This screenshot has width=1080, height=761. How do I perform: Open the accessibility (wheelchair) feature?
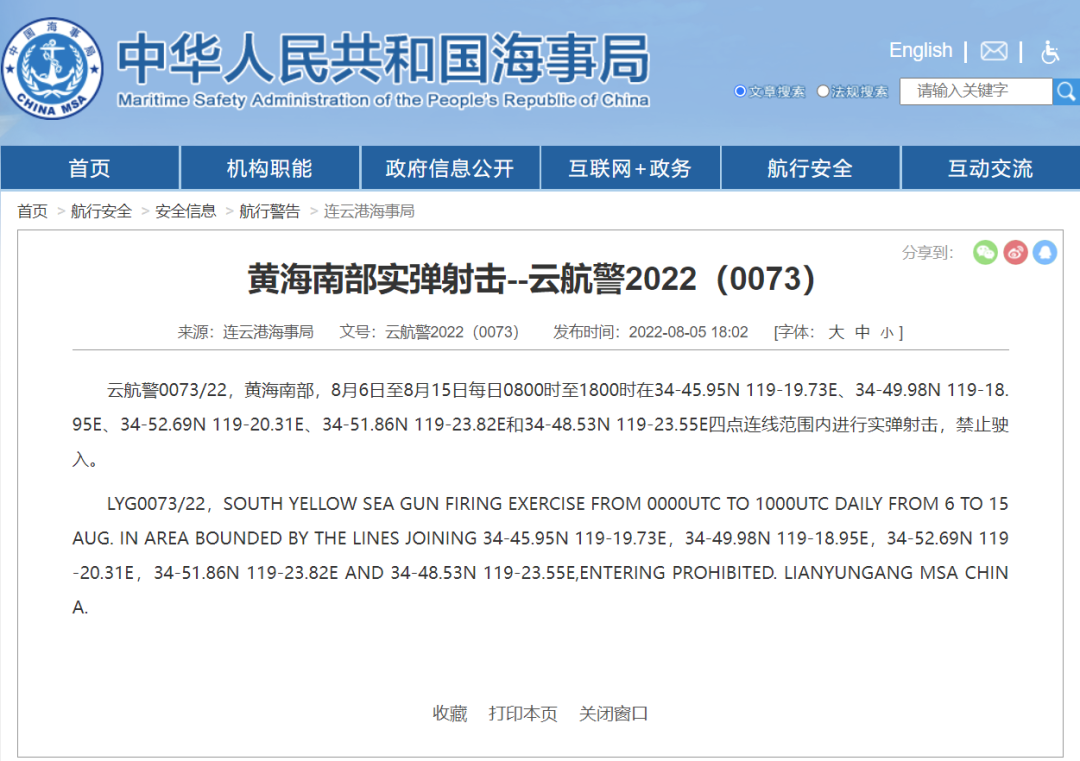tap(1050, 51)
